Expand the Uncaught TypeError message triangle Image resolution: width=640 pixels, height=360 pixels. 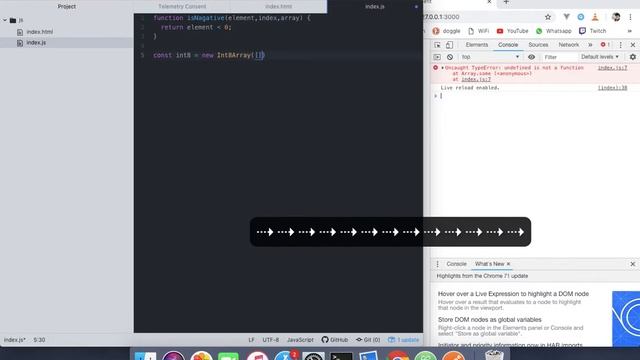coord(442,68)
